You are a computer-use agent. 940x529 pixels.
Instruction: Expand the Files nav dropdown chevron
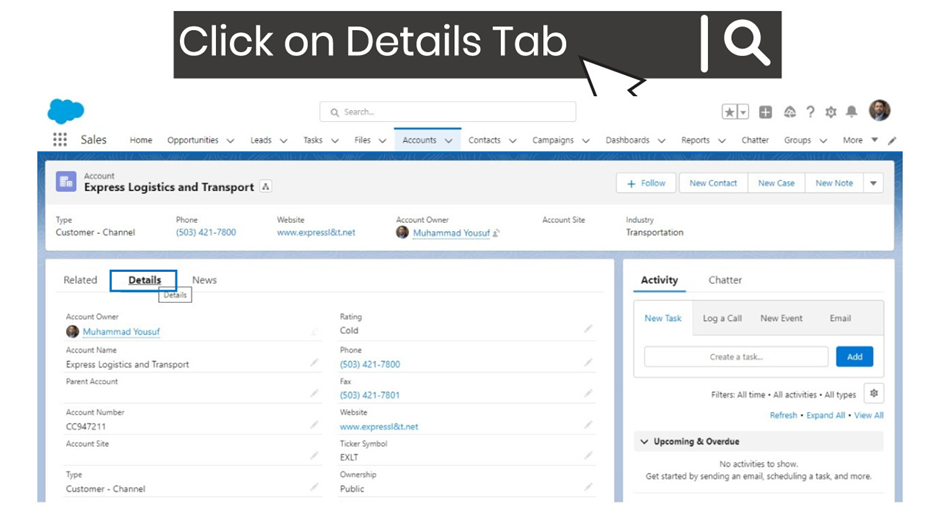pos(382,140)
